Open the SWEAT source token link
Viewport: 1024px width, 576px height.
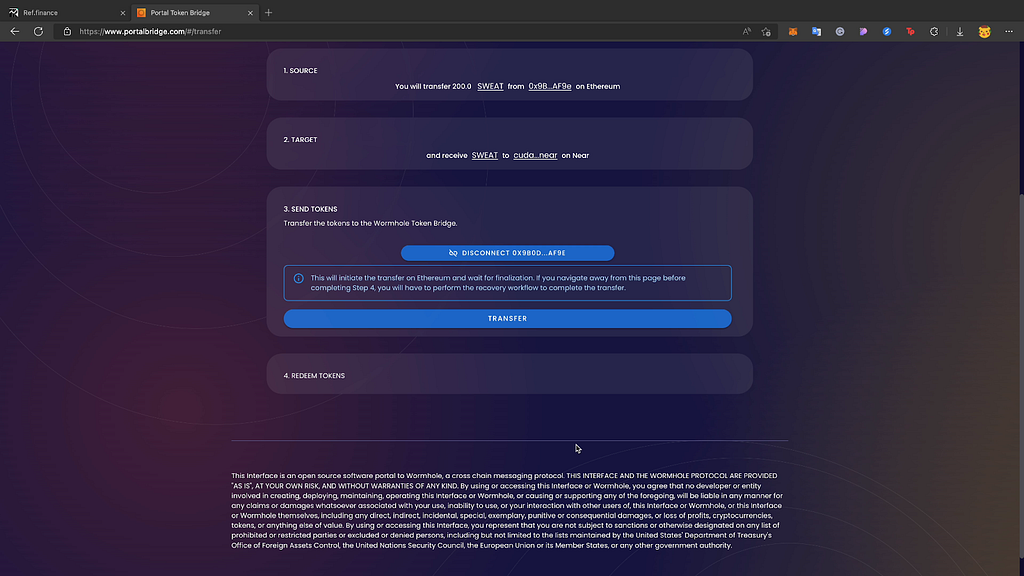point(490,86)
